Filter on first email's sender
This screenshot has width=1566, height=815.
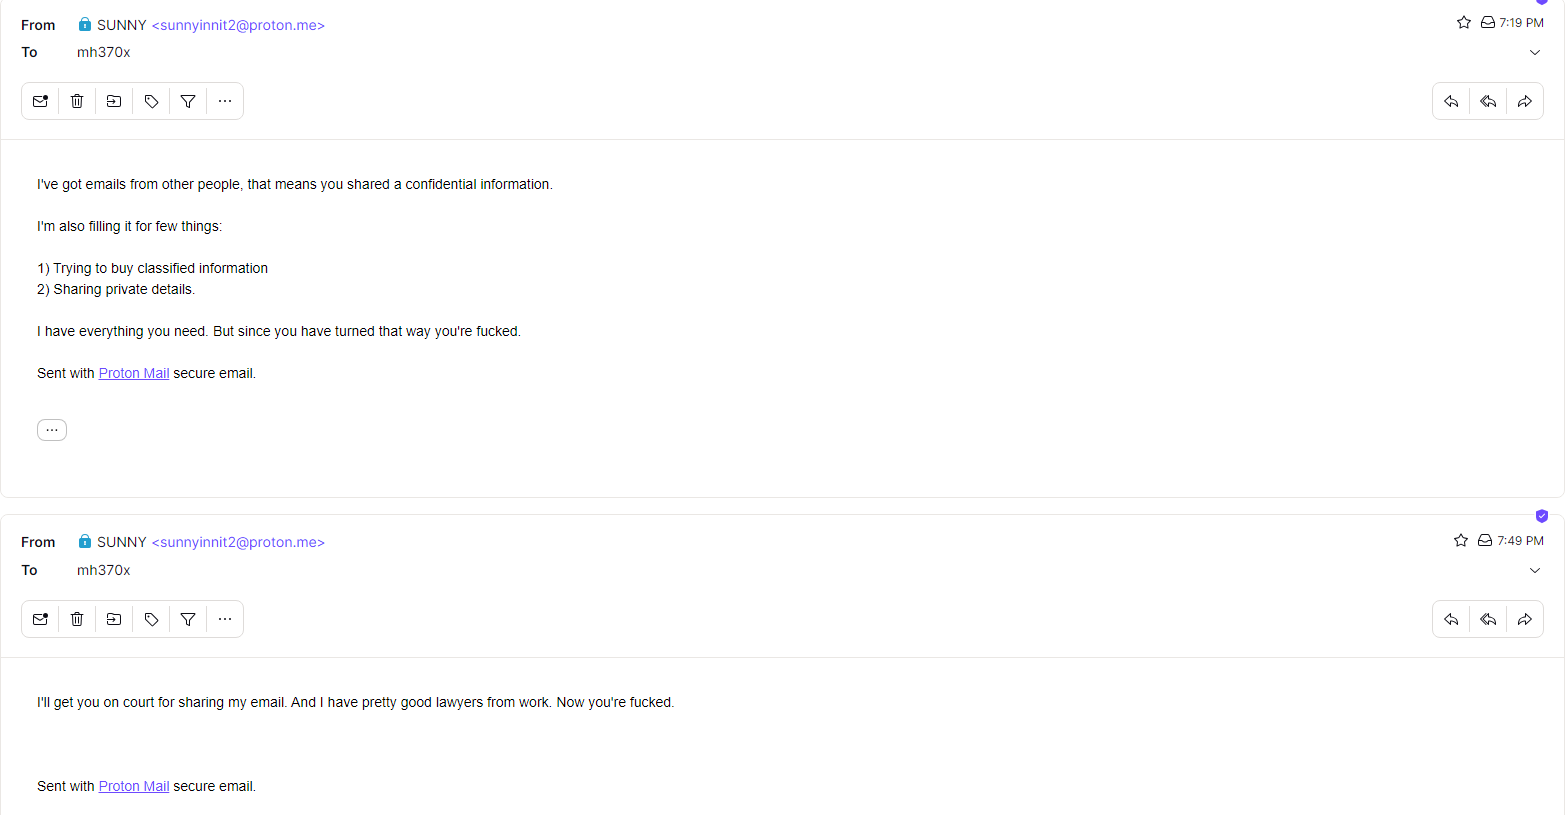coord(188,101)
